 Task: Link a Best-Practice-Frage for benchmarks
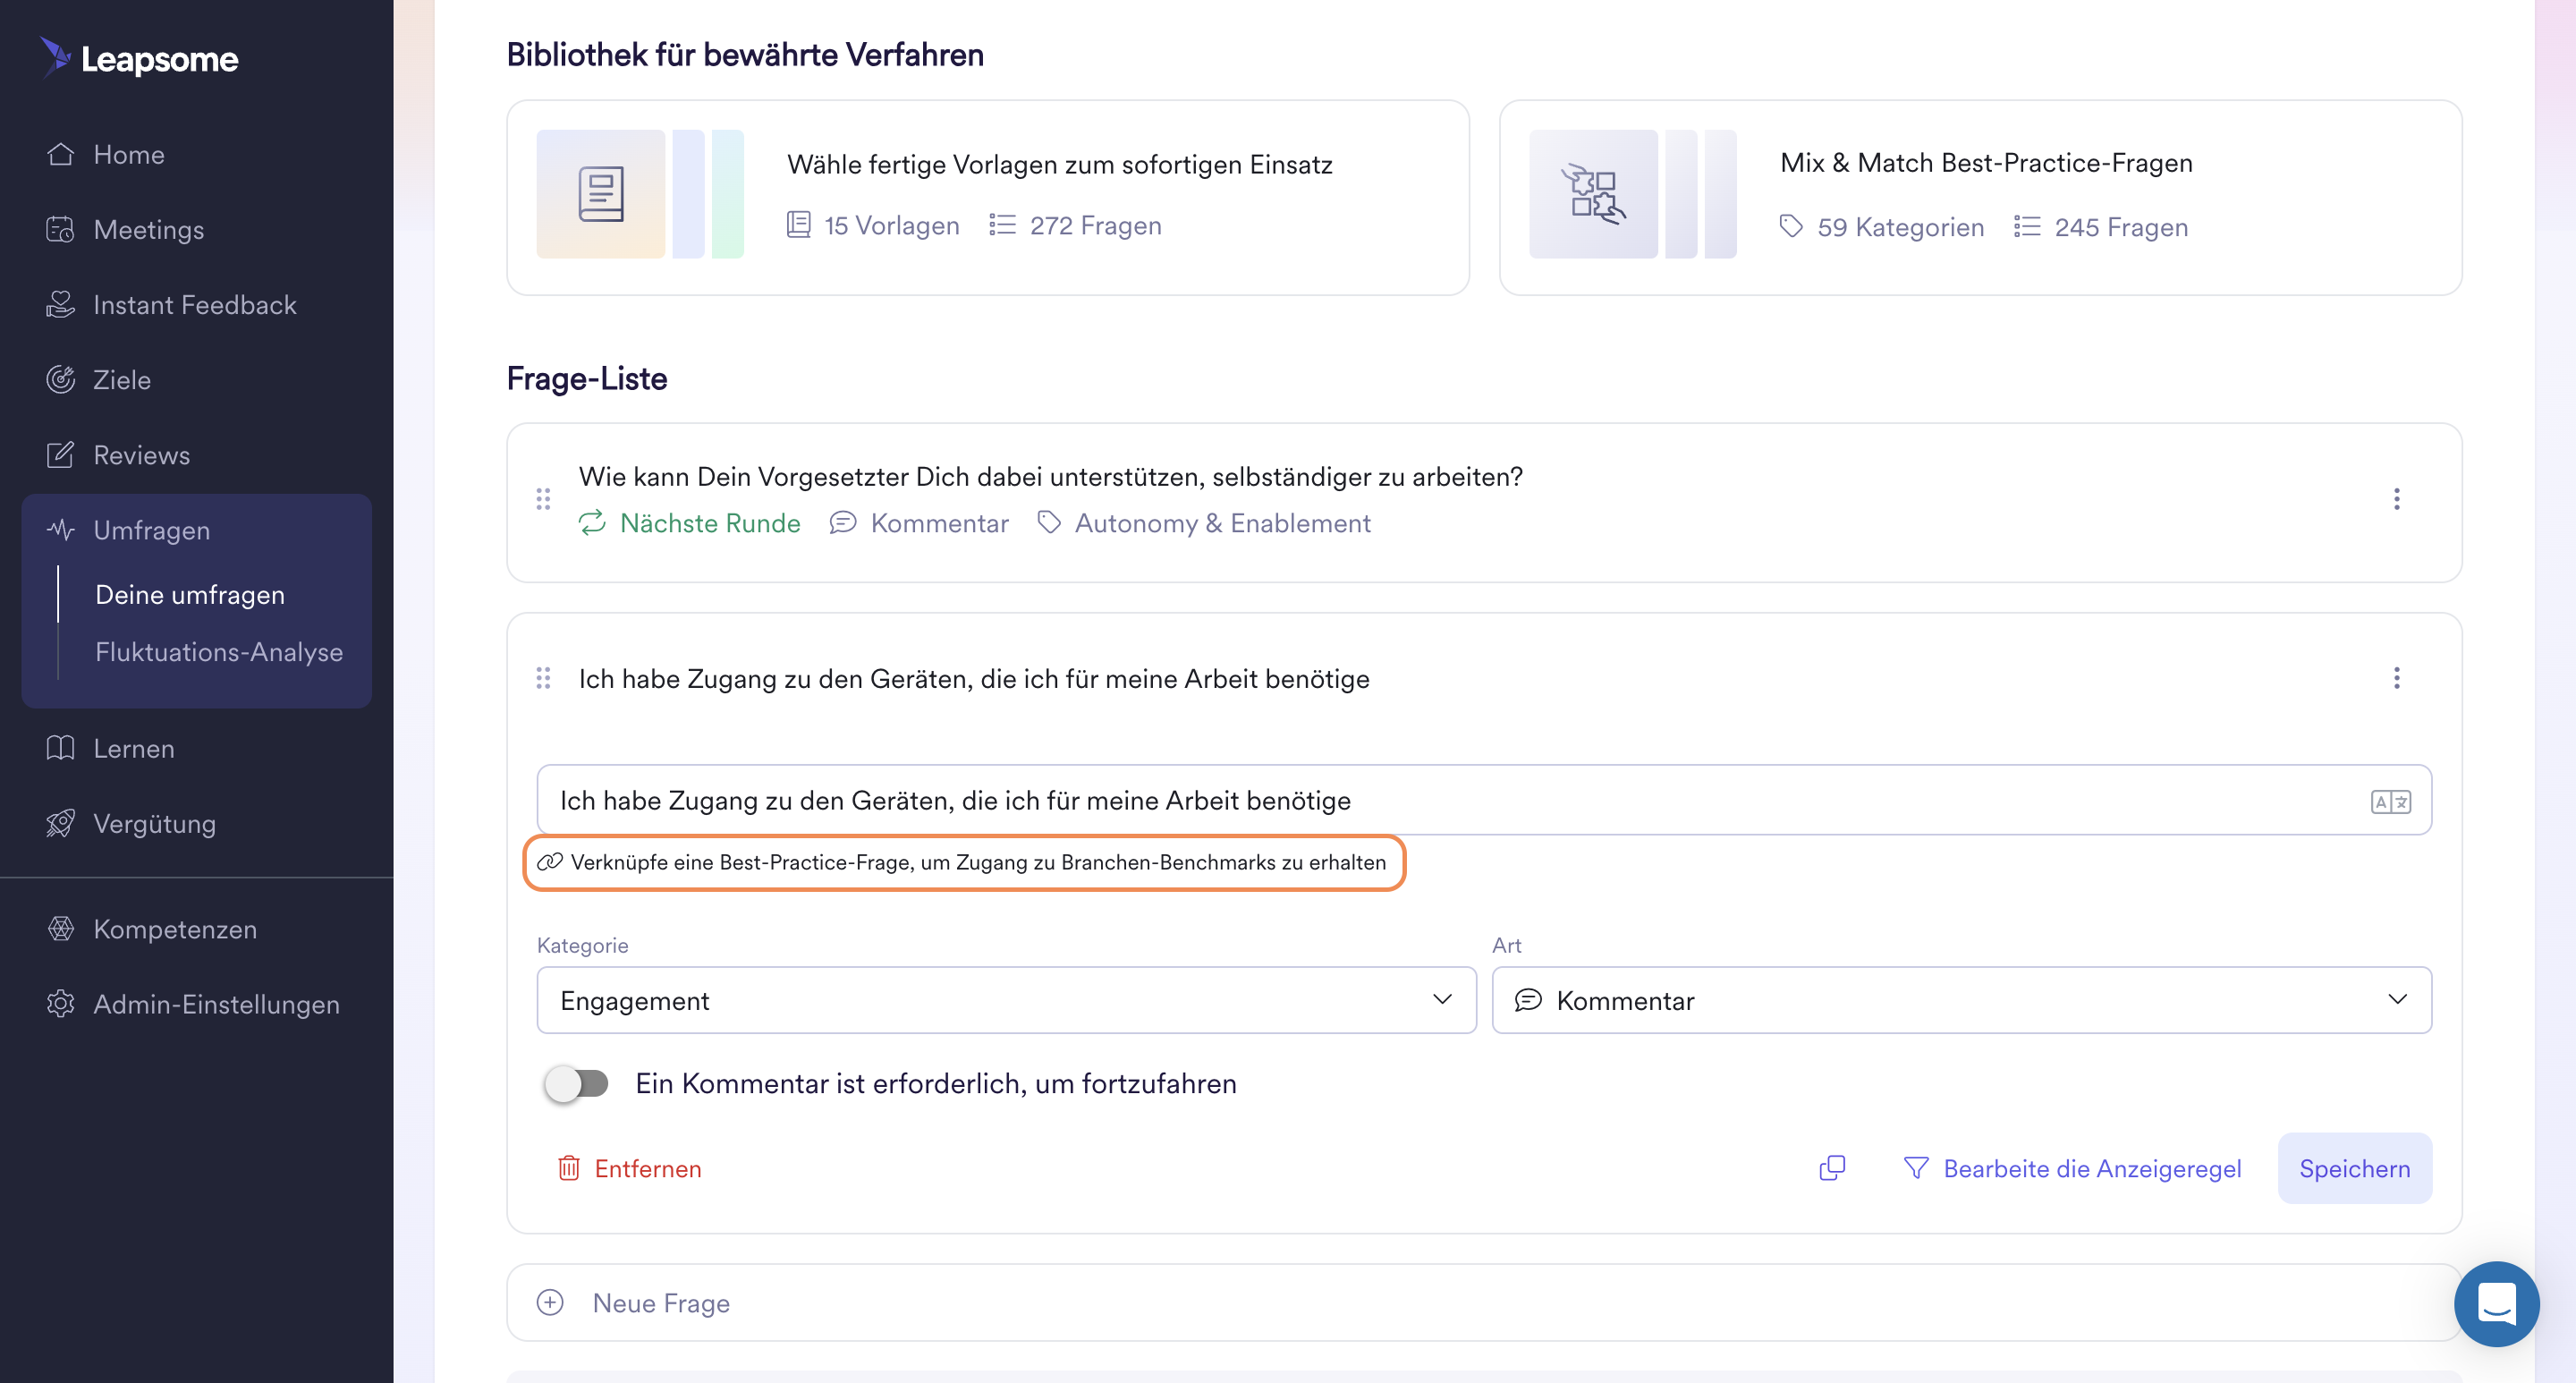[963, 862]
